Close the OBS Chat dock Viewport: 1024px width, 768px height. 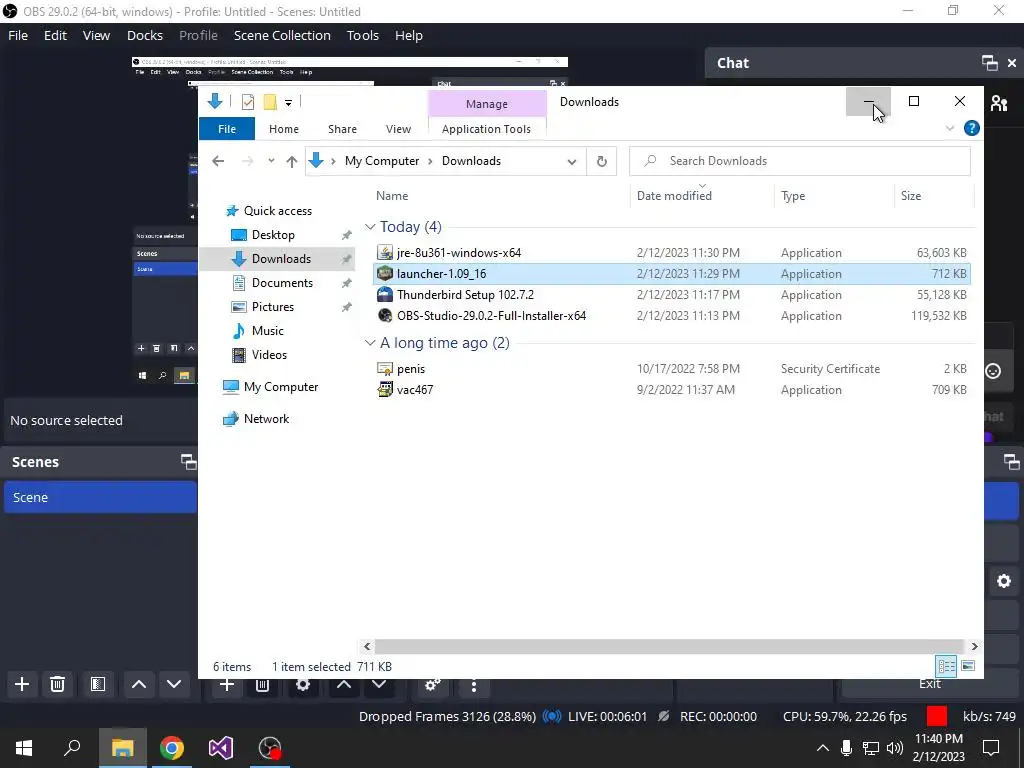tap(1012, 63)
